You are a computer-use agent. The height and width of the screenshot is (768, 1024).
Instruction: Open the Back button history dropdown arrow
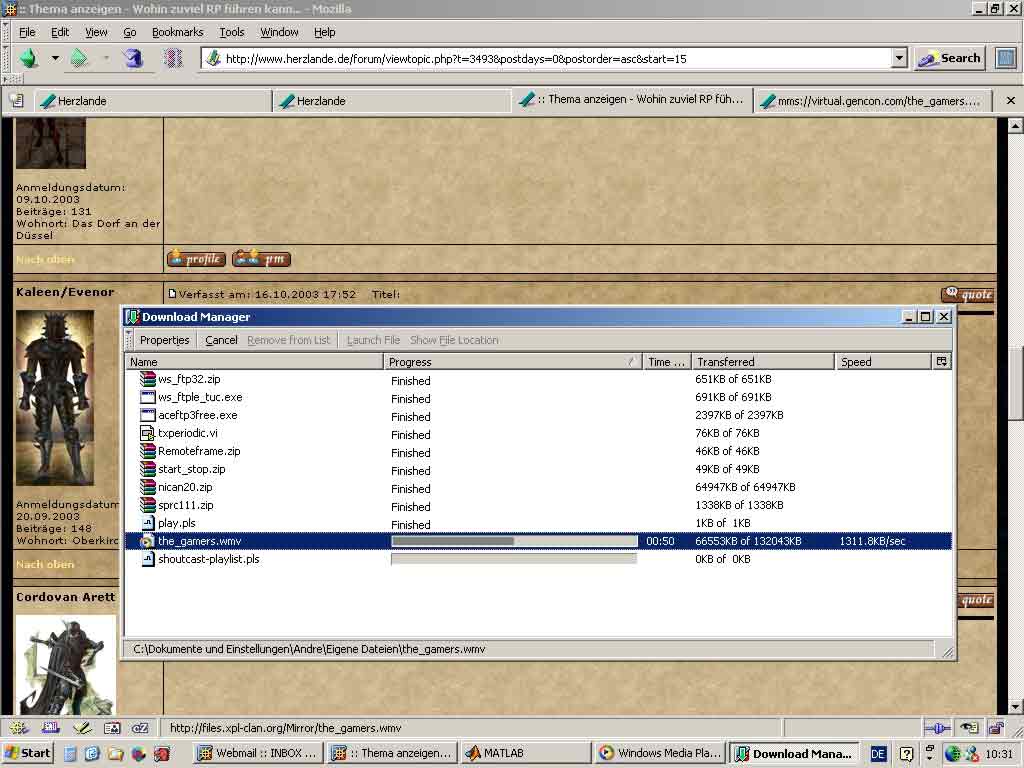[55, 58]
